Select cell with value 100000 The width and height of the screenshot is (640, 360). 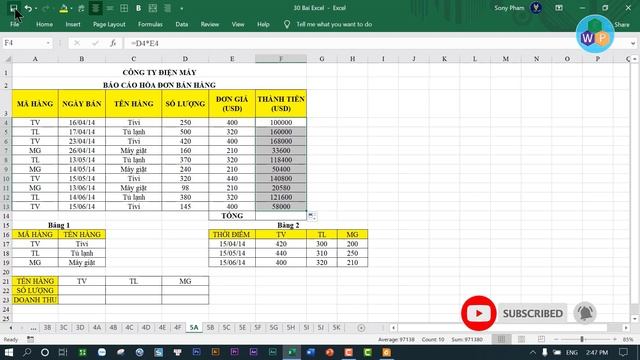[281, 122]
